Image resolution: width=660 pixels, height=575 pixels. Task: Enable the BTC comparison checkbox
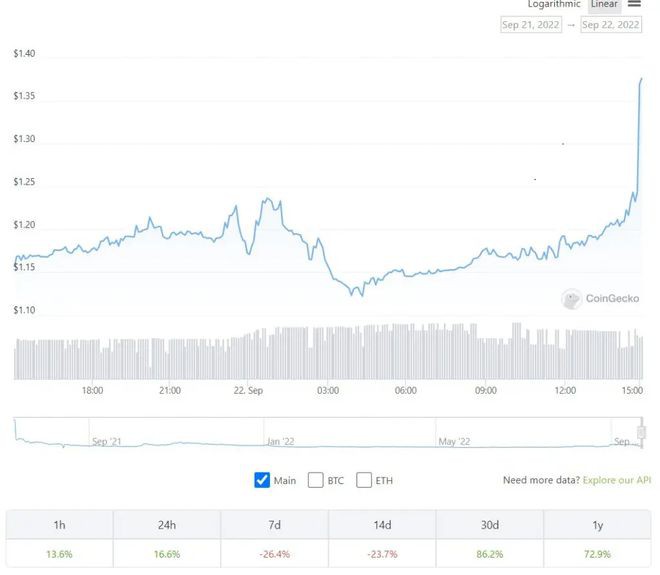316,480
